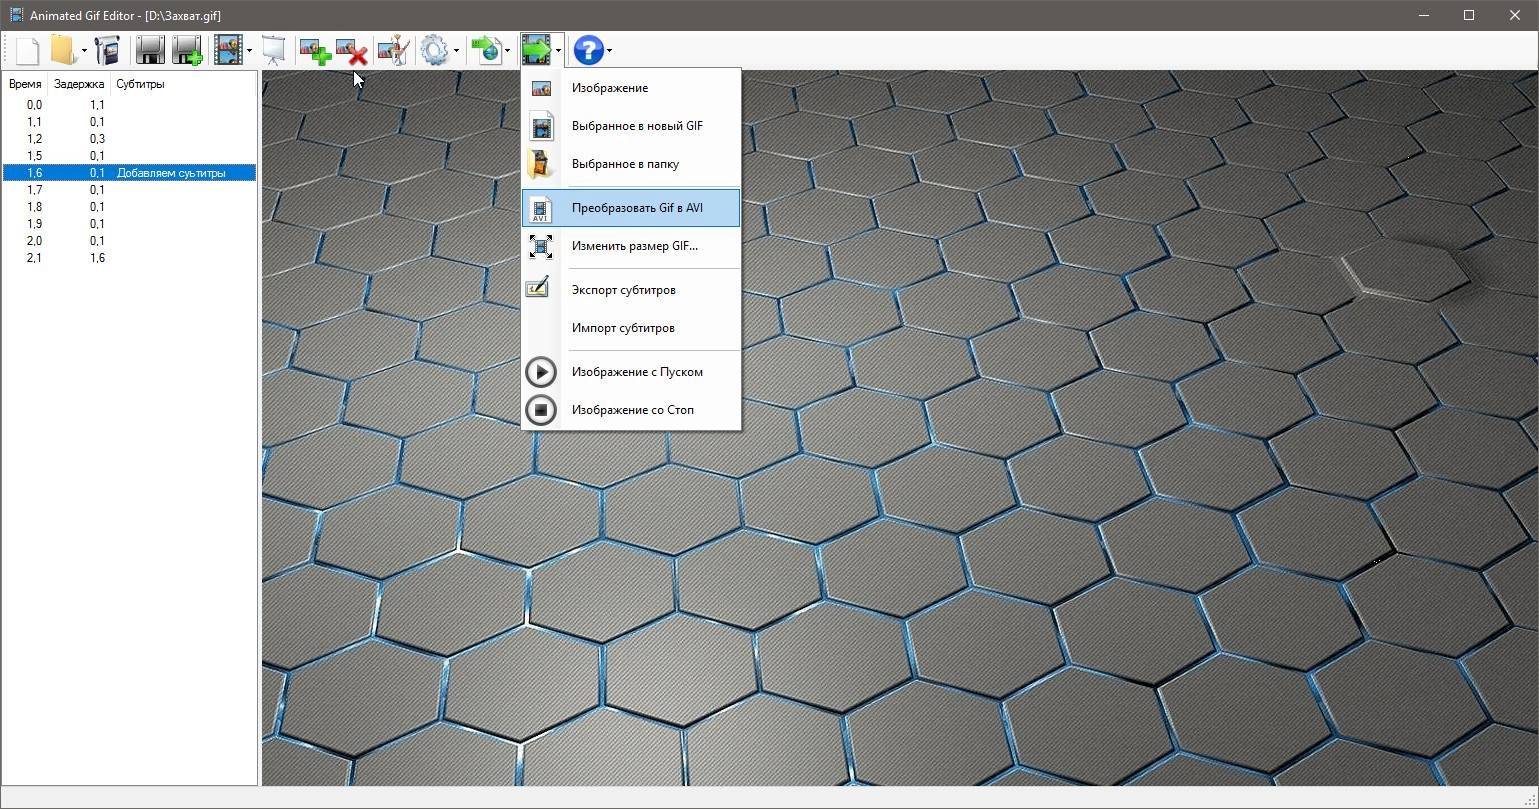Delete frame with the red cross icon

tap(352, 50)
